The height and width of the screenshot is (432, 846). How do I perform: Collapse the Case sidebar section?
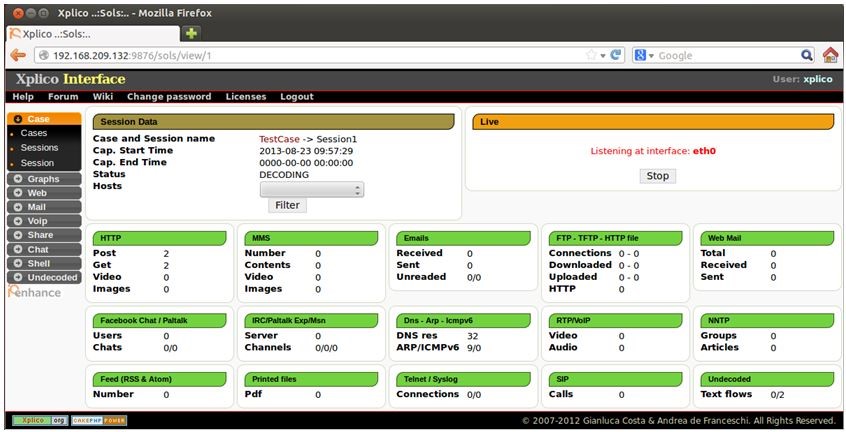44,119
